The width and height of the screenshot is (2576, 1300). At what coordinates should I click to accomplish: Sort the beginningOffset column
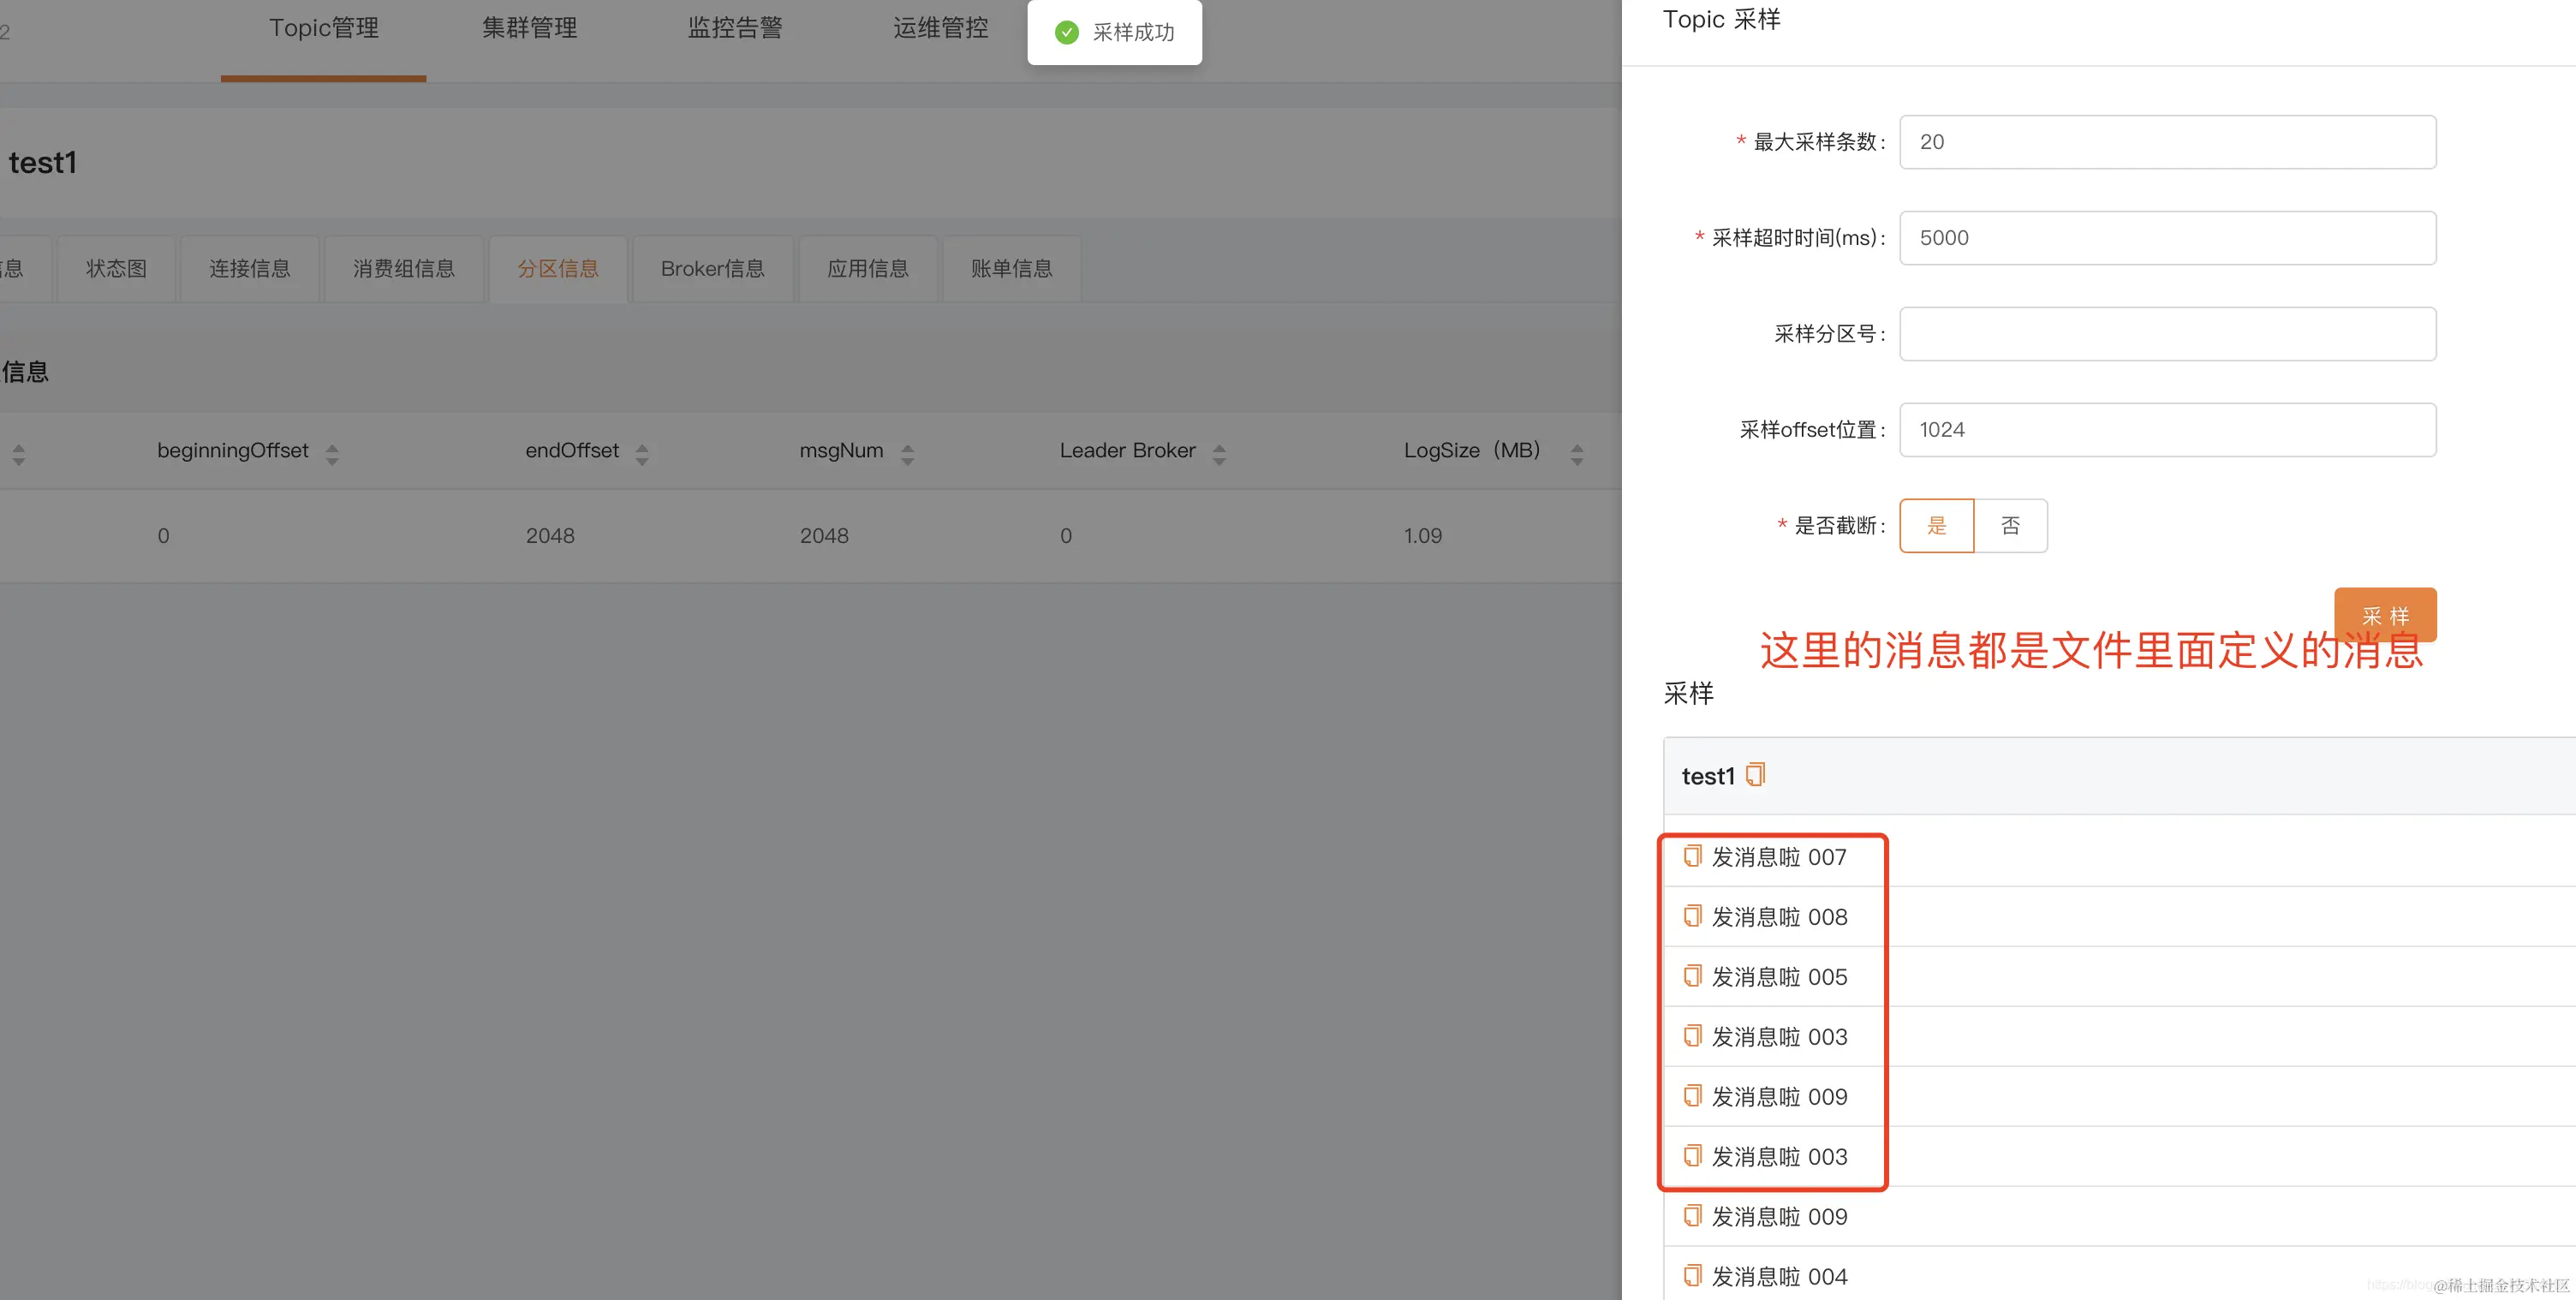[x=332, y=451]
